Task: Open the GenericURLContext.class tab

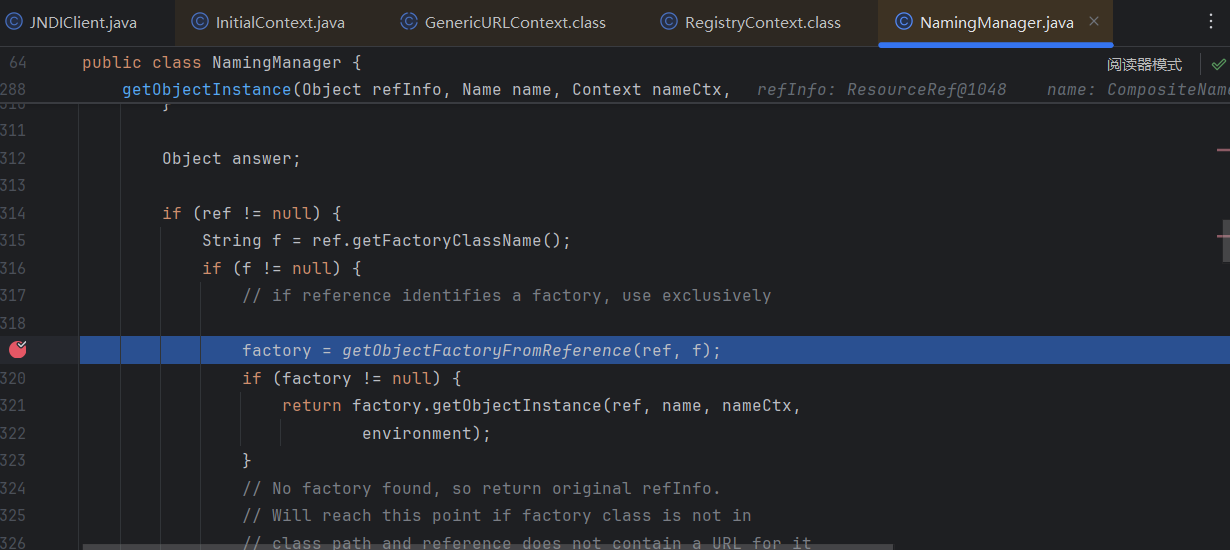Action: (x=514, y=22)
